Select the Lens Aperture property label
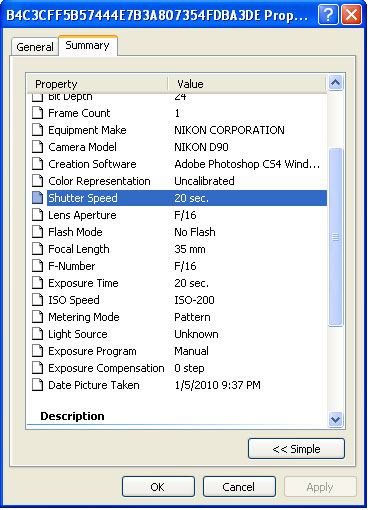 click(x=82, y=215)
